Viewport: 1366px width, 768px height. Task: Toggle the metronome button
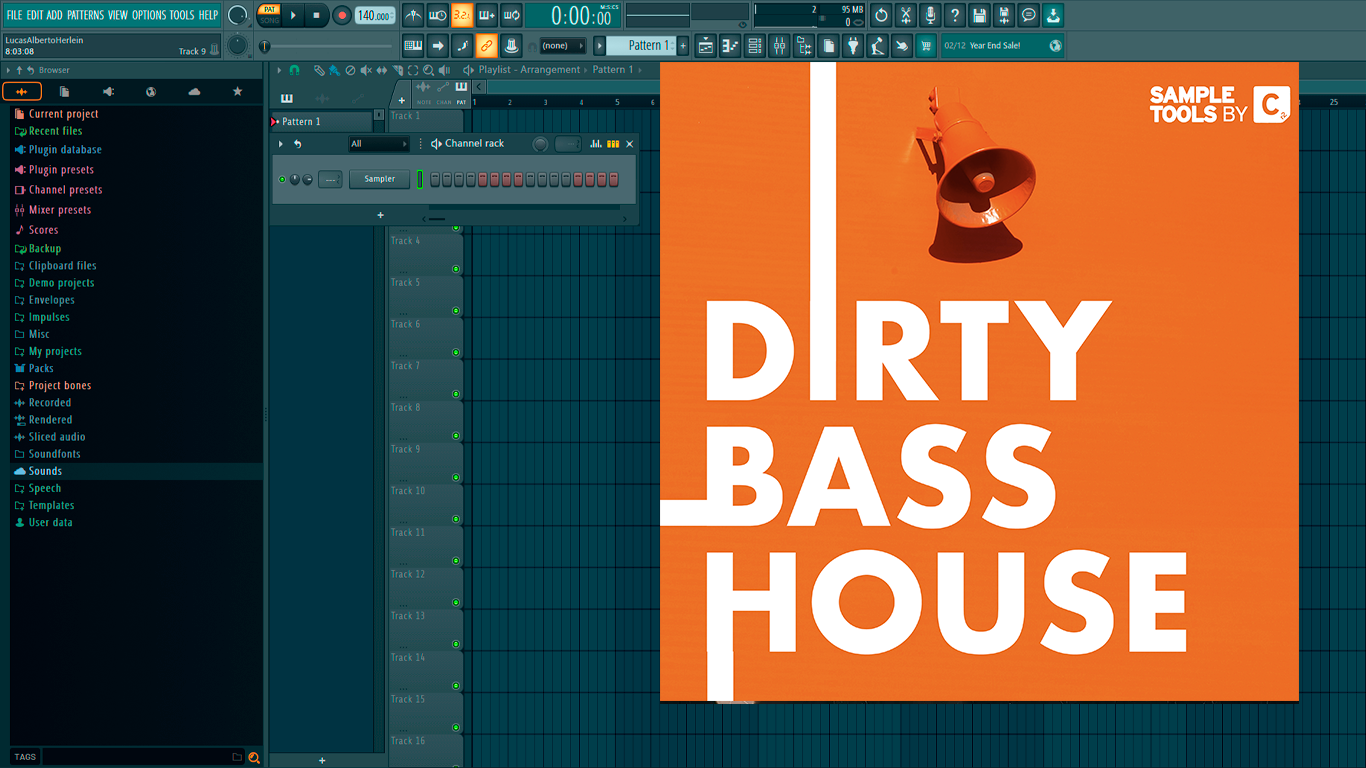point(413,15)
